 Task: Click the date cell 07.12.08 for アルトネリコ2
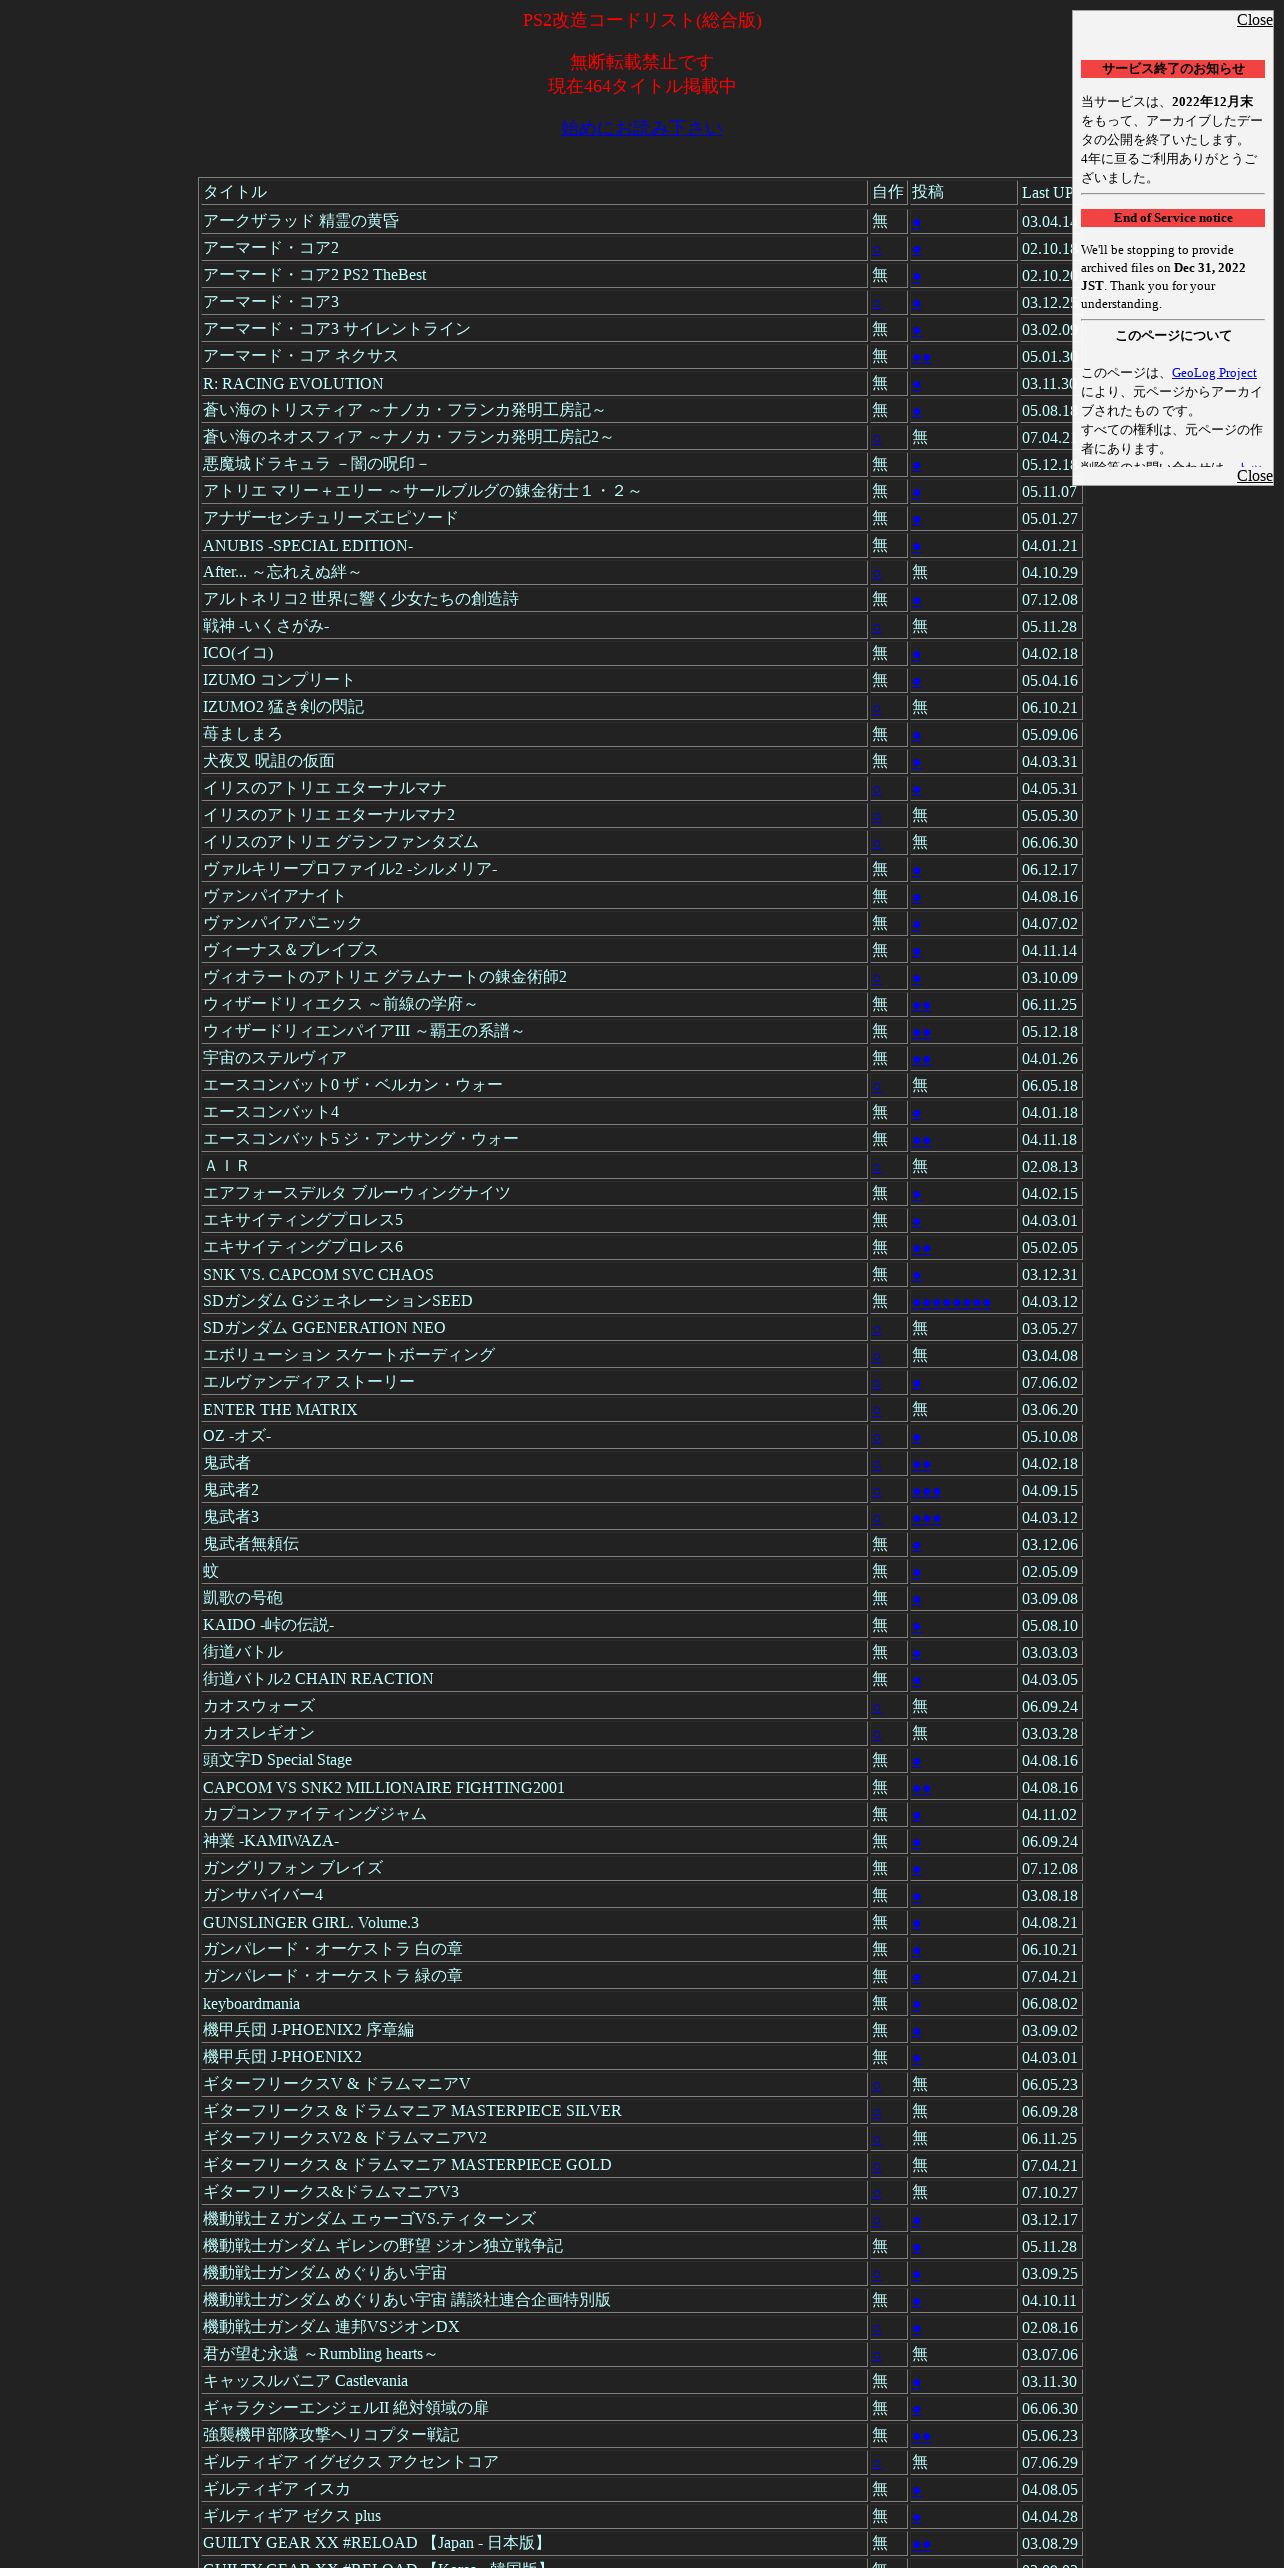click(x=1050, y=600)
